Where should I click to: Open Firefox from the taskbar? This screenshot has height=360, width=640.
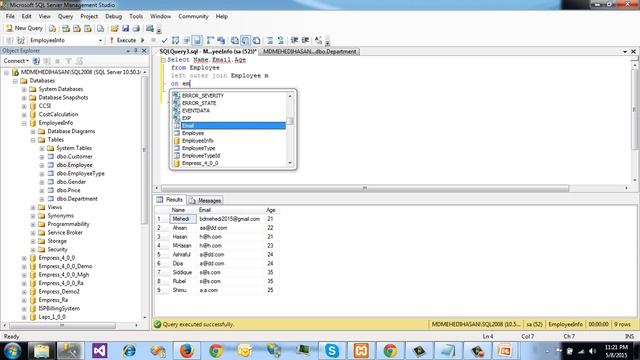(187, 351)
